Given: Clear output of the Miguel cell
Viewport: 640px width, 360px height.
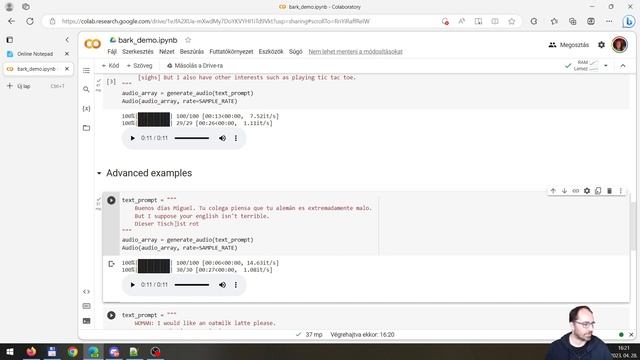Looking at the screenshot, I should (111, 264).
